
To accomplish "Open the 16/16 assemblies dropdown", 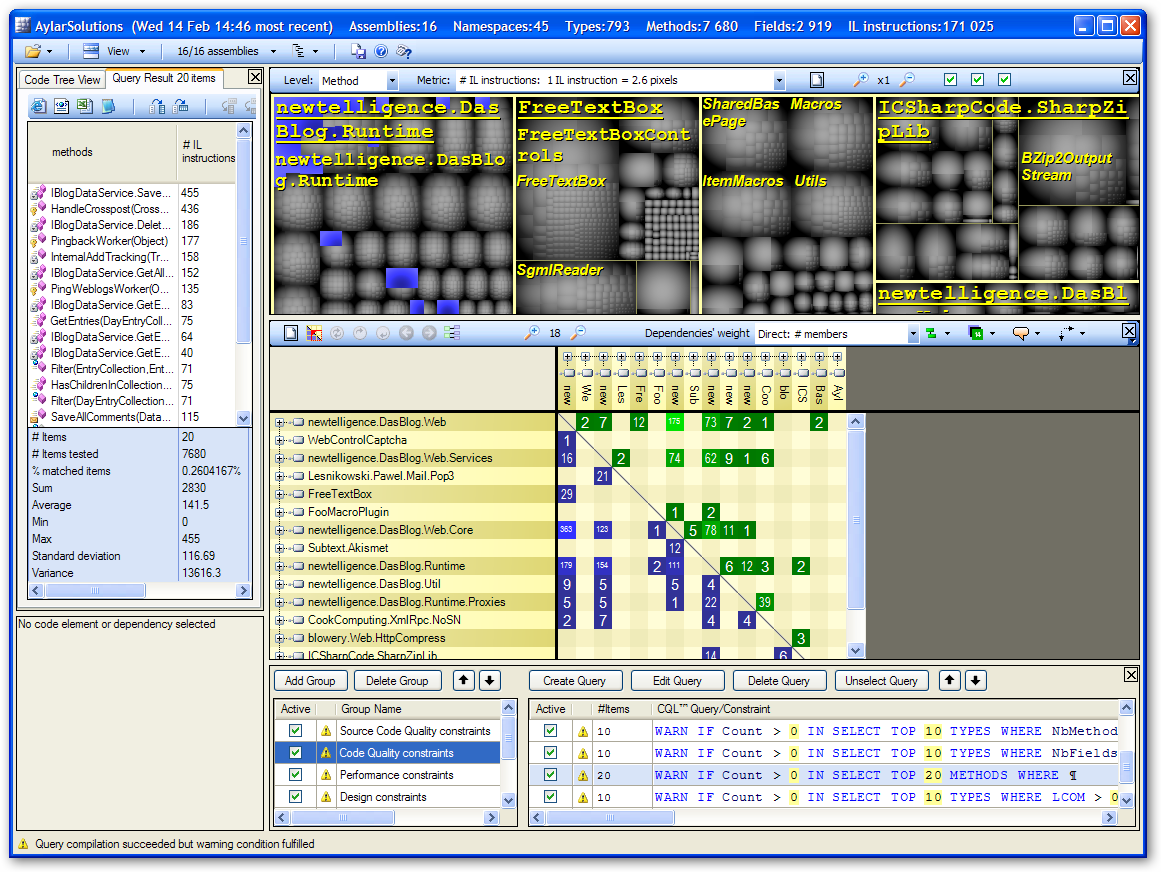I will (226, 51).
